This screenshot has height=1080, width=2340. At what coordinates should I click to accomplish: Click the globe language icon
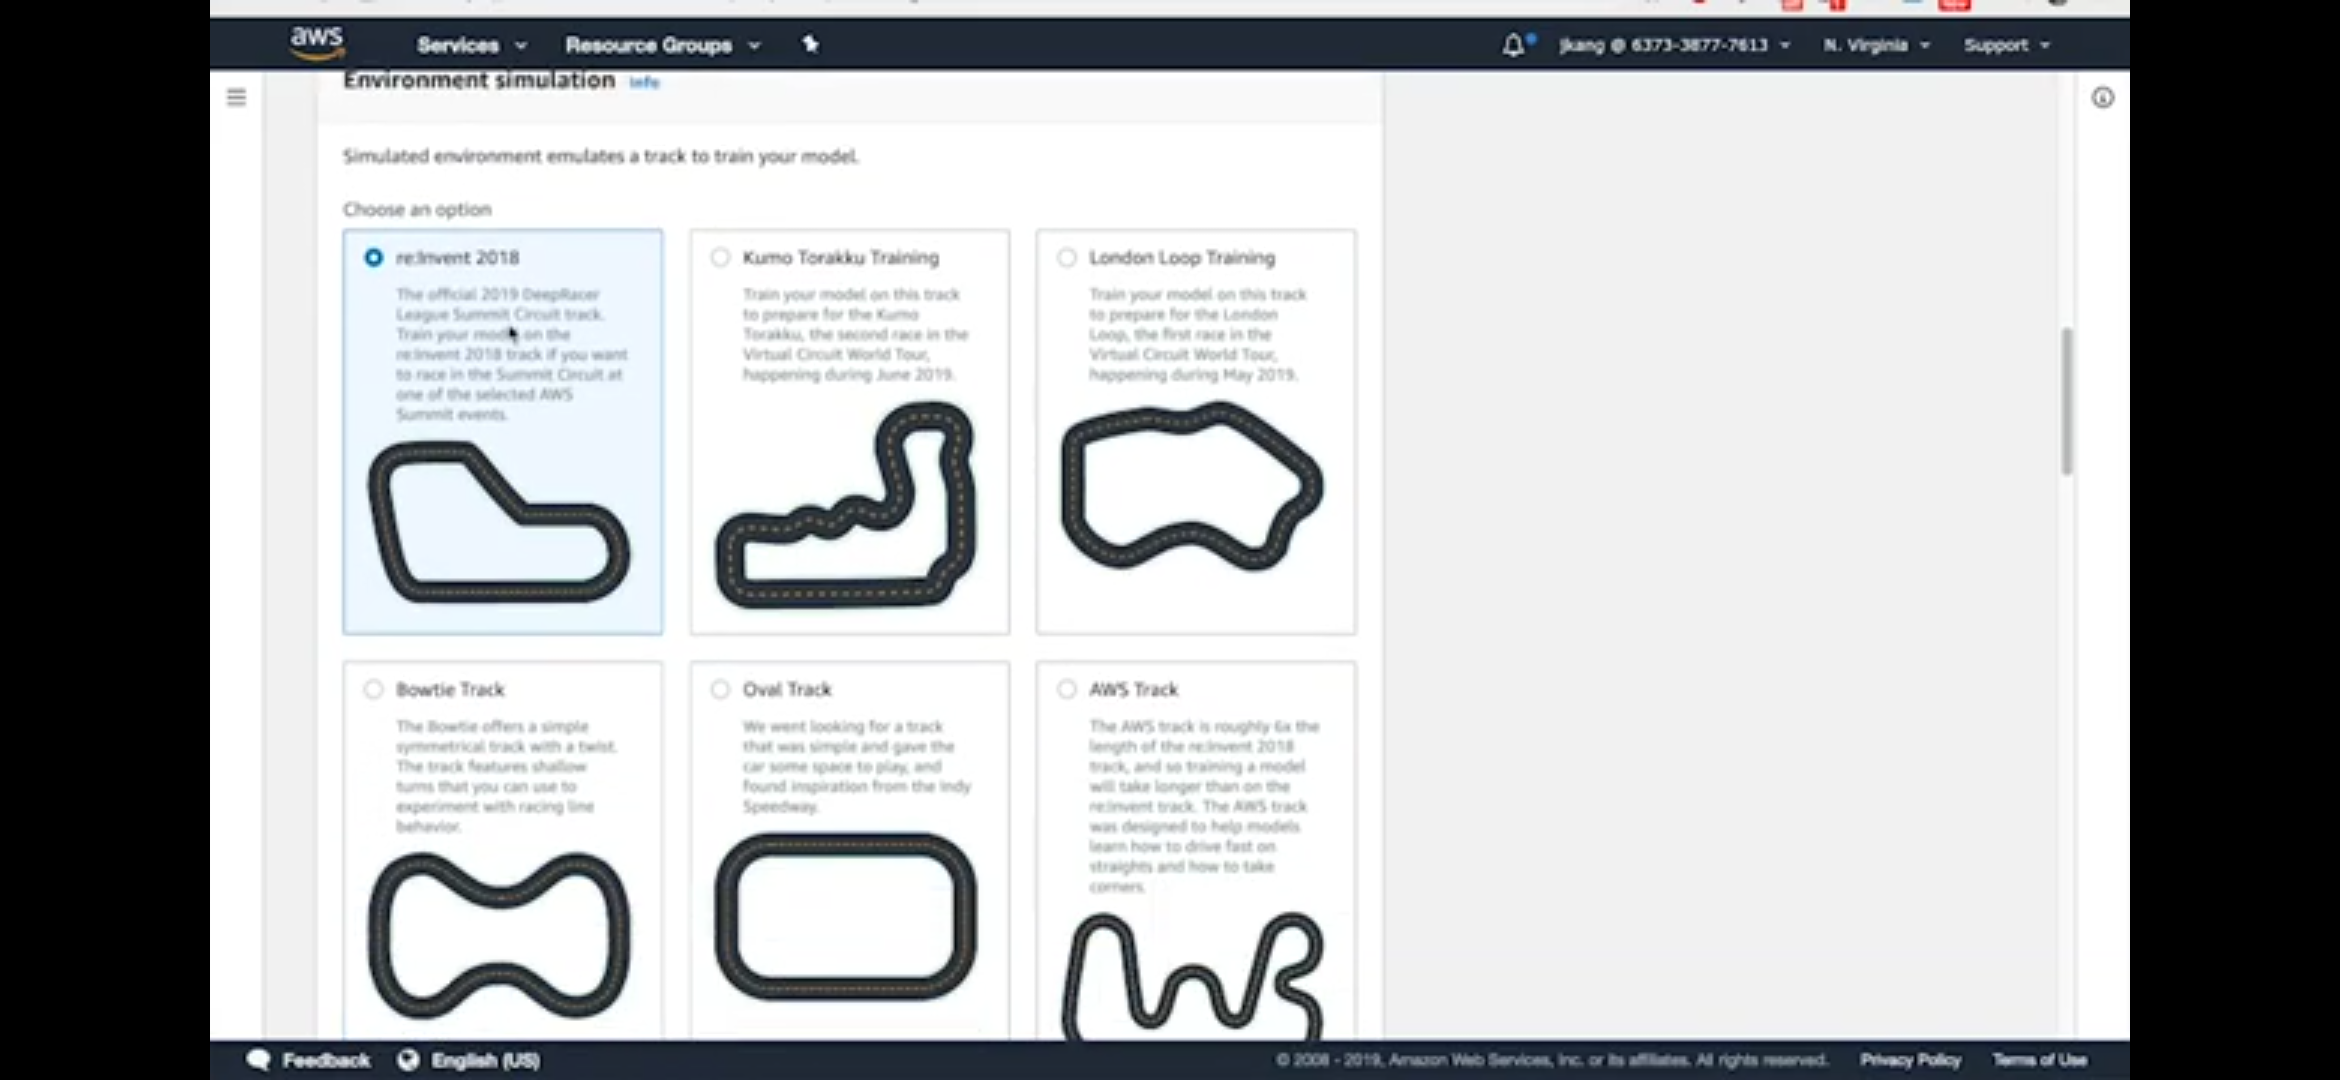408,1059
